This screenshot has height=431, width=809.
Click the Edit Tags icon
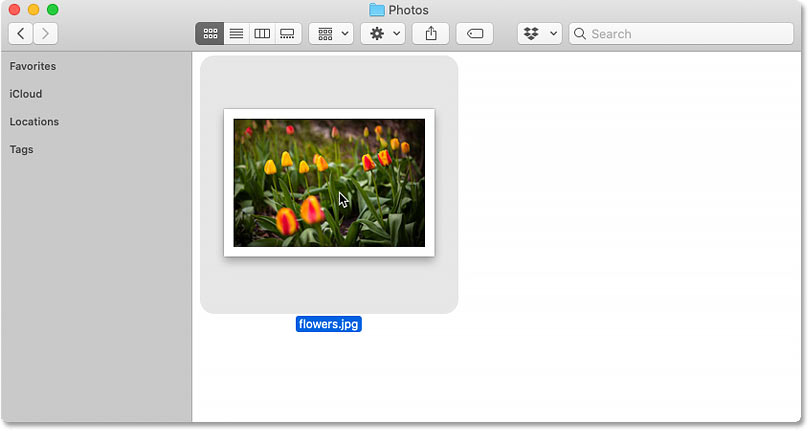pyautogui.click(x=475, y=34)
